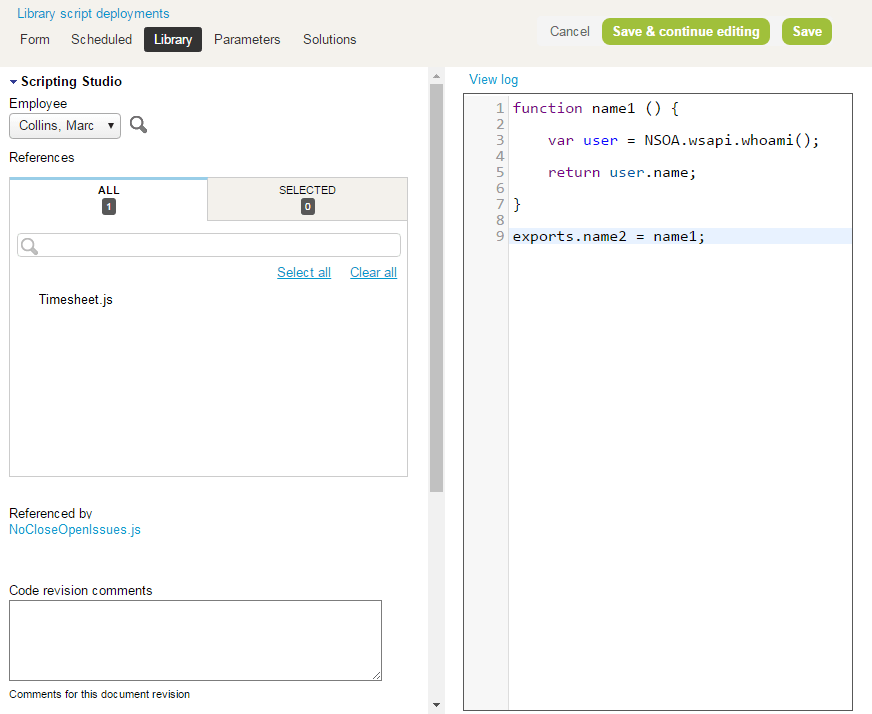This screenshot has height=714, width=872.
Task: Select Timesheet.js in the references list
Action: pos(76,300)
